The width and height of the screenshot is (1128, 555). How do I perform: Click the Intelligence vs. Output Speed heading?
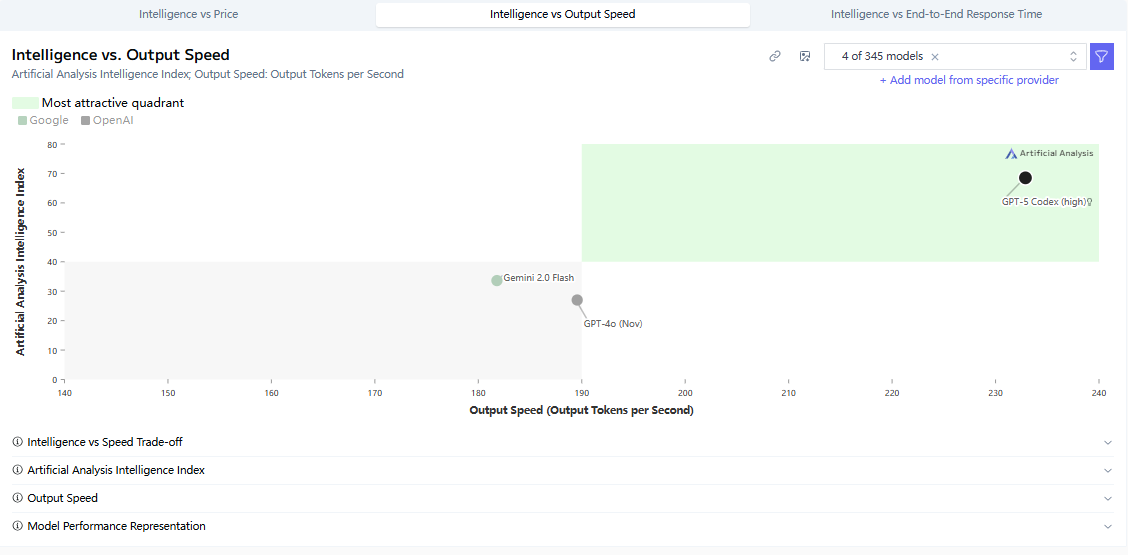pos(121,55)
